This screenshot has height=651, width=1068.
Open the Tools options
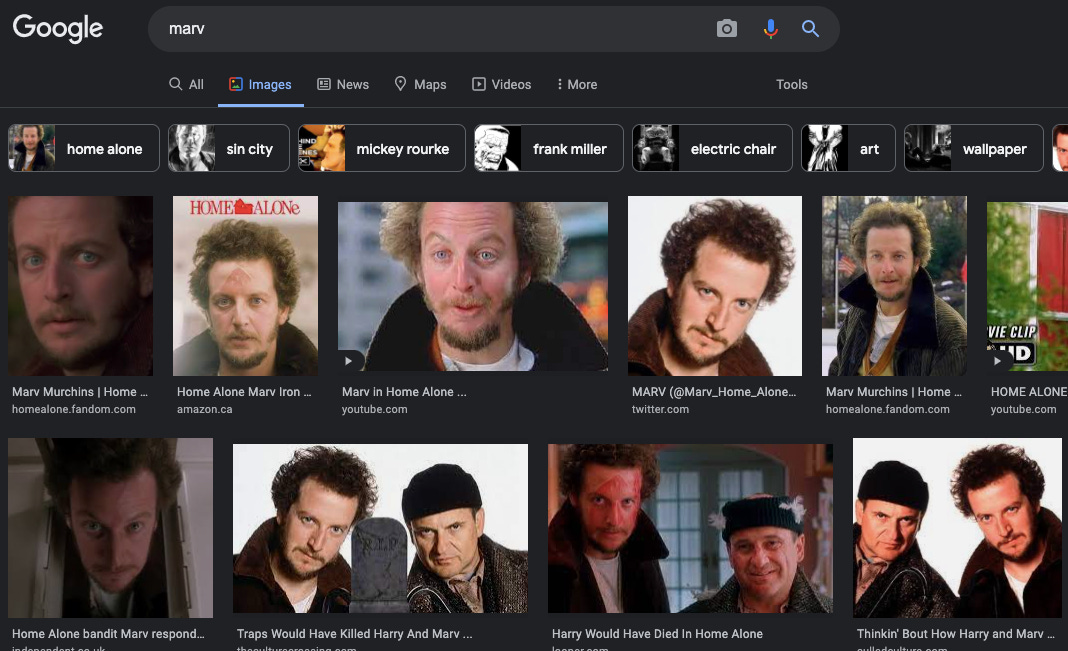[x=791, y=84]
